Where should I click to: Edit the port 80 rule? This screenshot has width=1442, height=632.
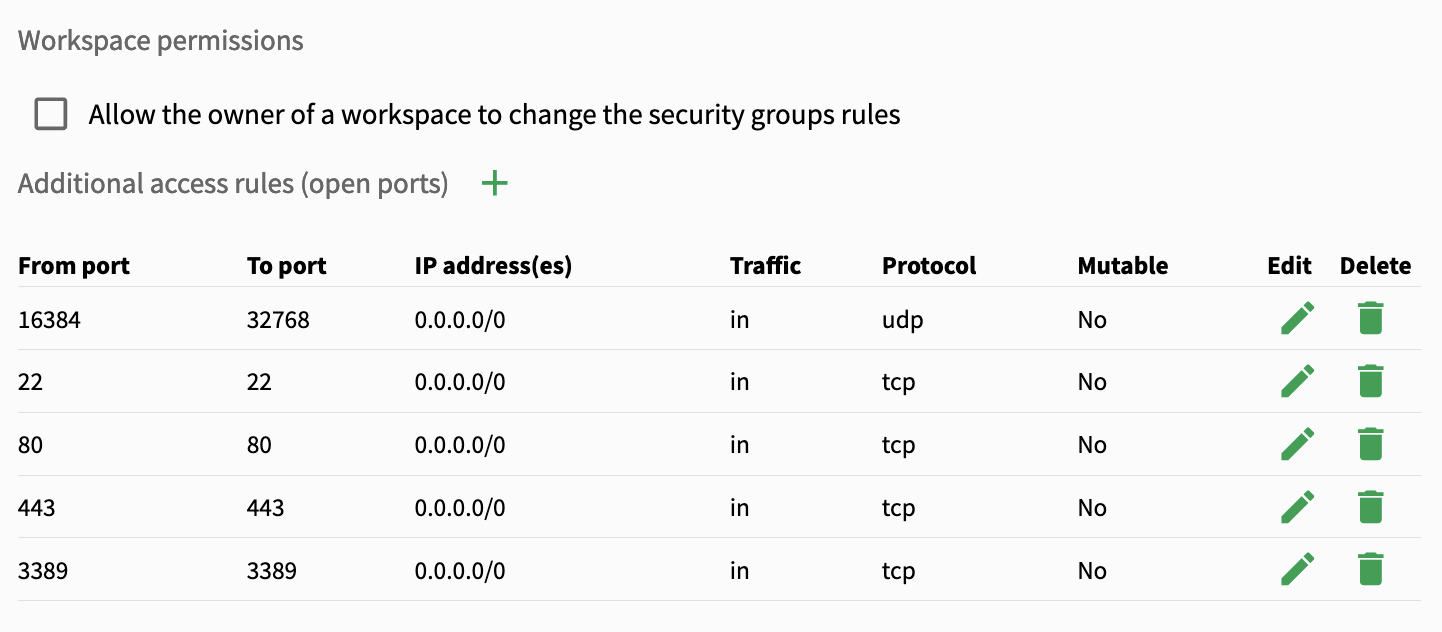(x=1297, y=445)
